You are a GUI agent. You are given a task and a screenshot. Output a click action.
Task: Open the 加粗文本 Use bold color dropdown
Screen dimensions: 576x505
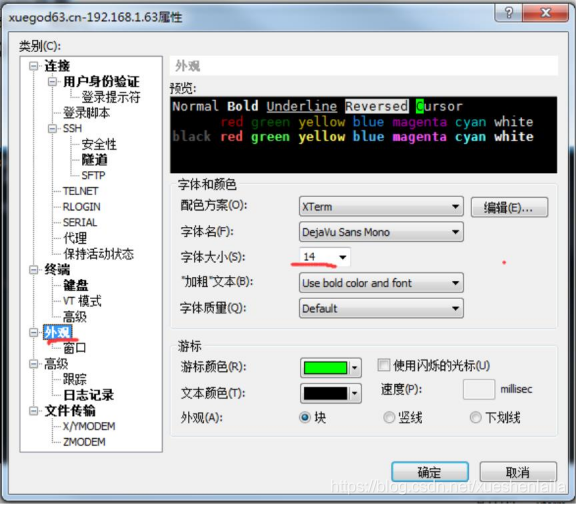click(381, 283)
